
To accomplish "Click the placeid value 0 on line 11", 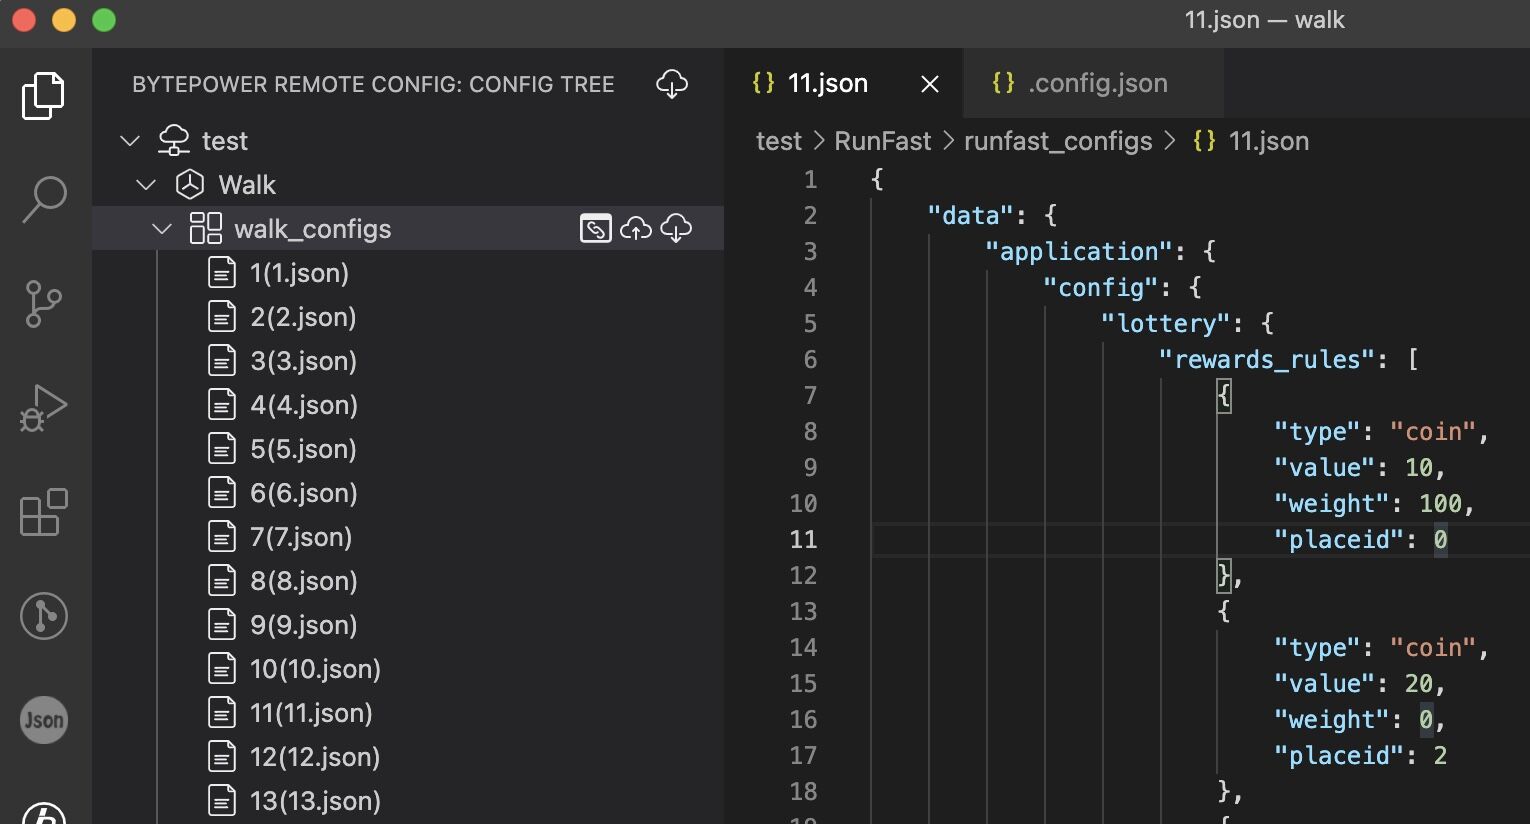I will point(1440,540).
